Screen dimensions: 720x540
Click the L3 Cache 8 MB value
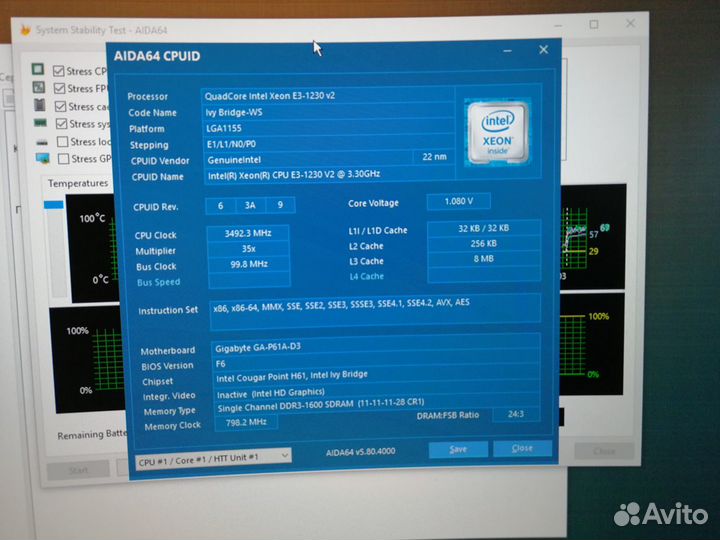point(484,259)
